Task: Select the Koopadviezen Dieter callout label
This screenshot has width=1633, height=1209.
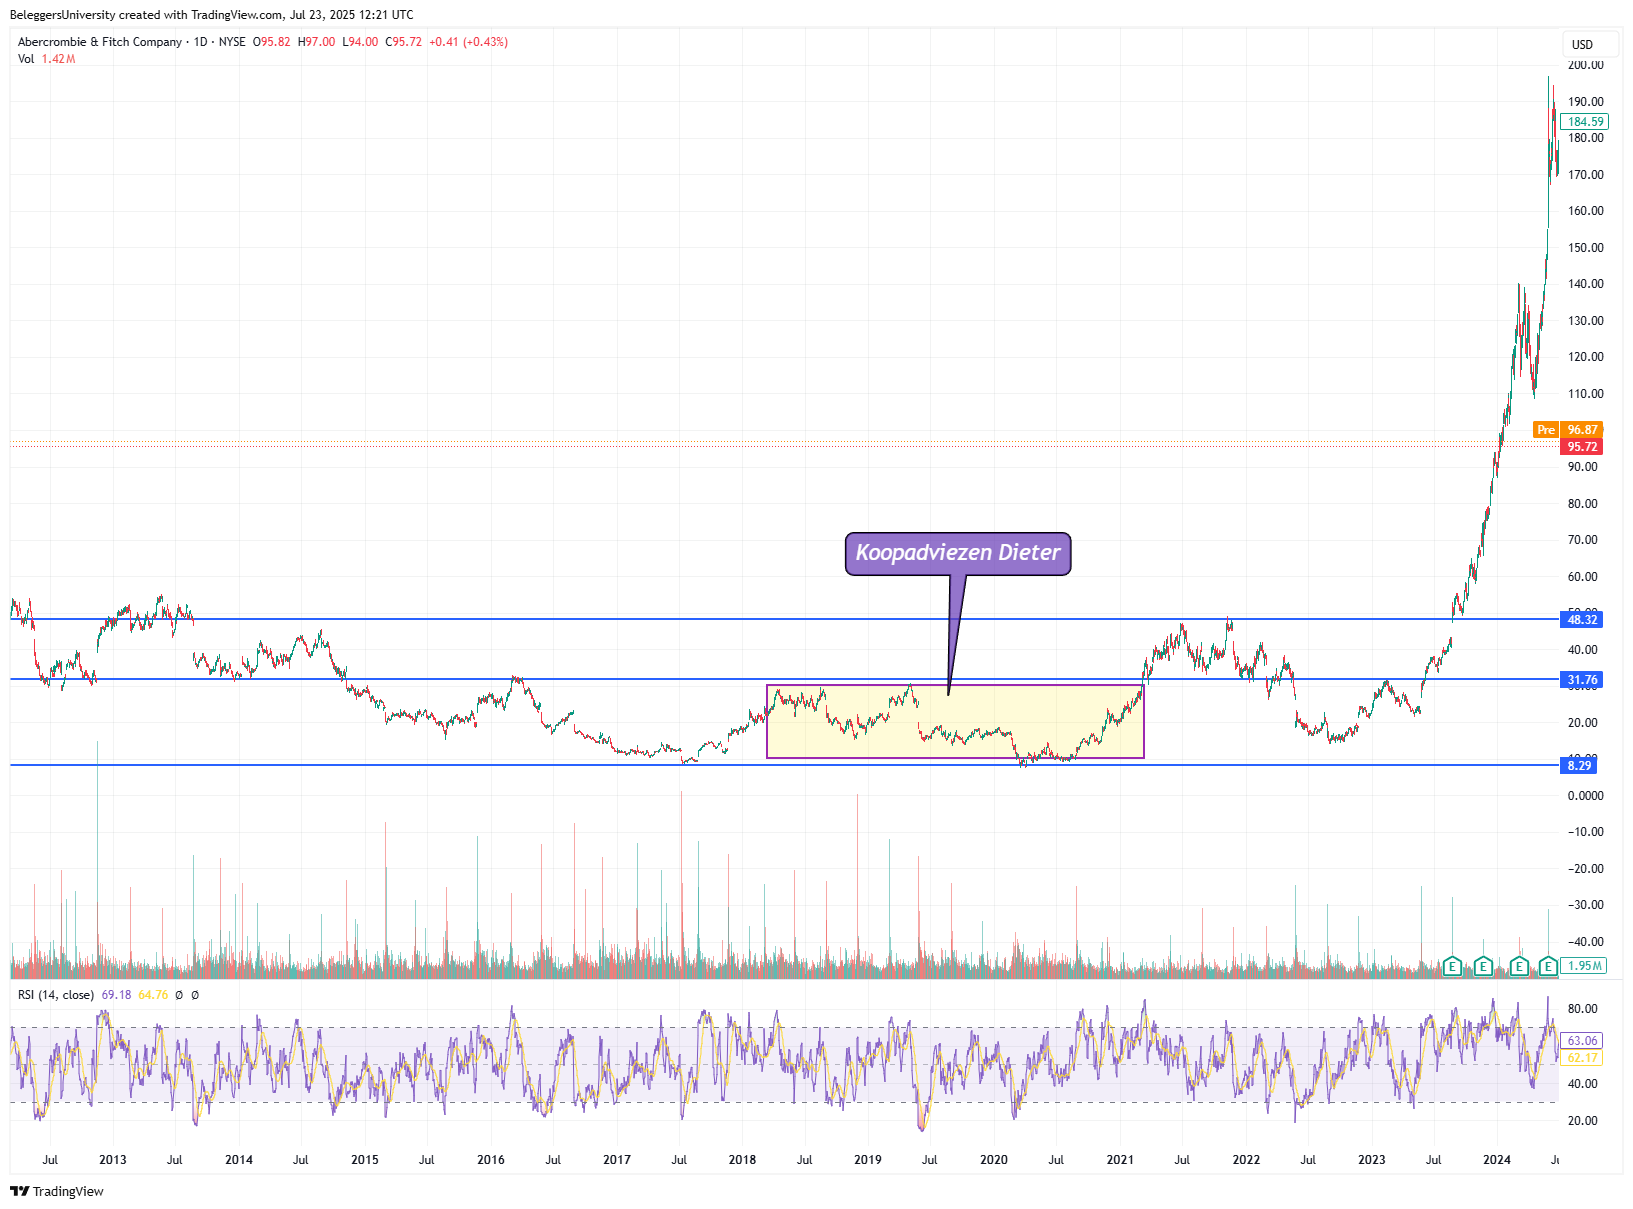Action: pos(958,553)
